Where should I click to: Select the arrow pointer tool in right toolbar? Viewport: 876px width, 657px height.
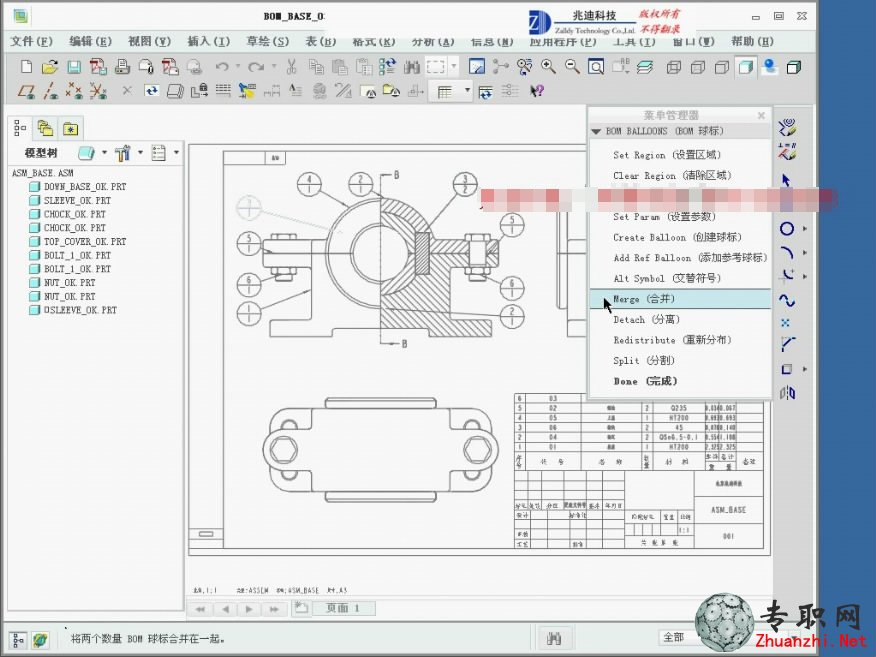pos(787,180)
